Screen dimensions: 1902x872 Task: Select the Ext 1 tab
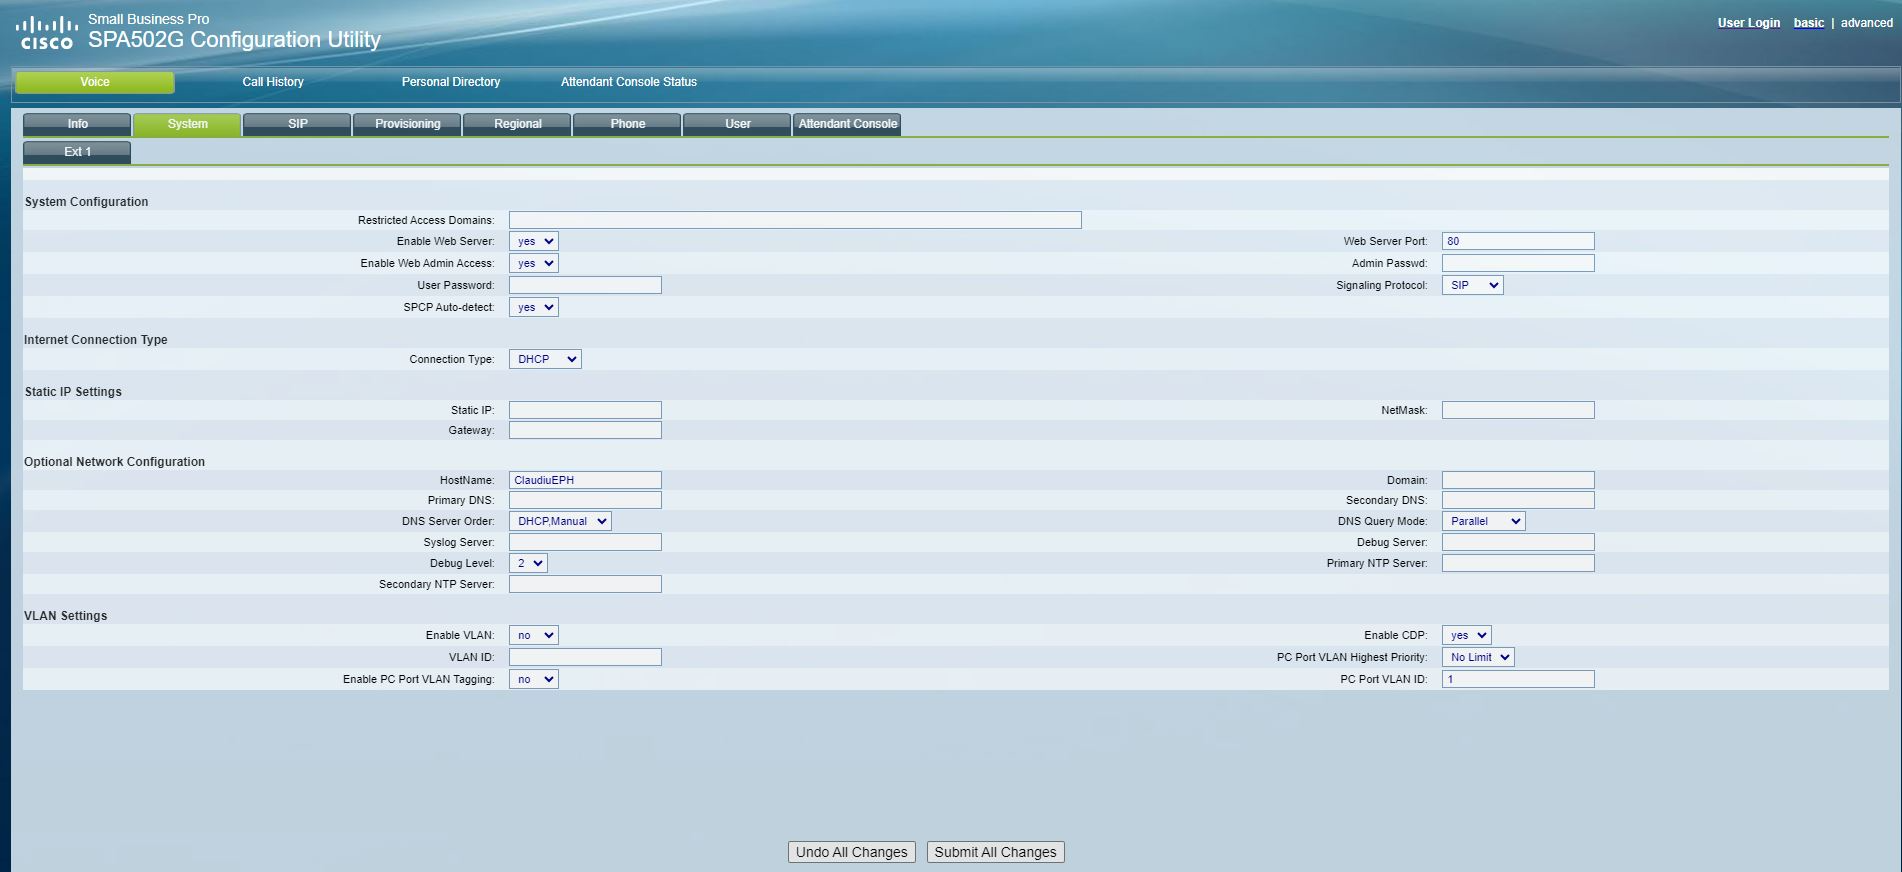77,152
